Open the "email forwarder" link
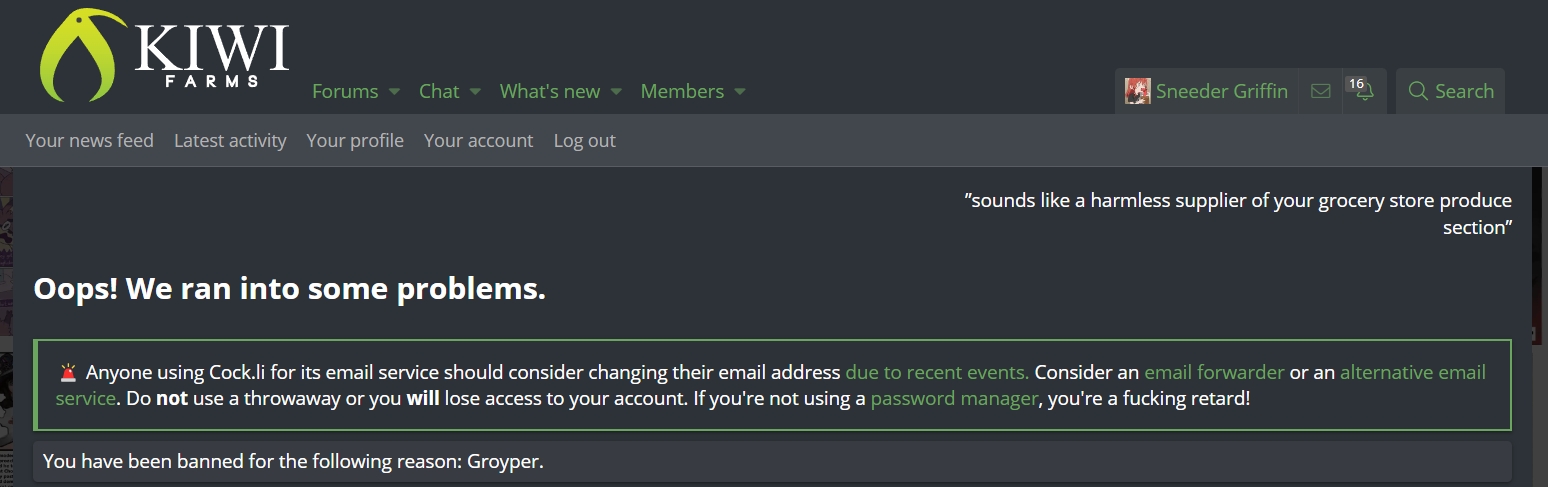This screenshot has height=487, width=1548. pos(1214,373)
